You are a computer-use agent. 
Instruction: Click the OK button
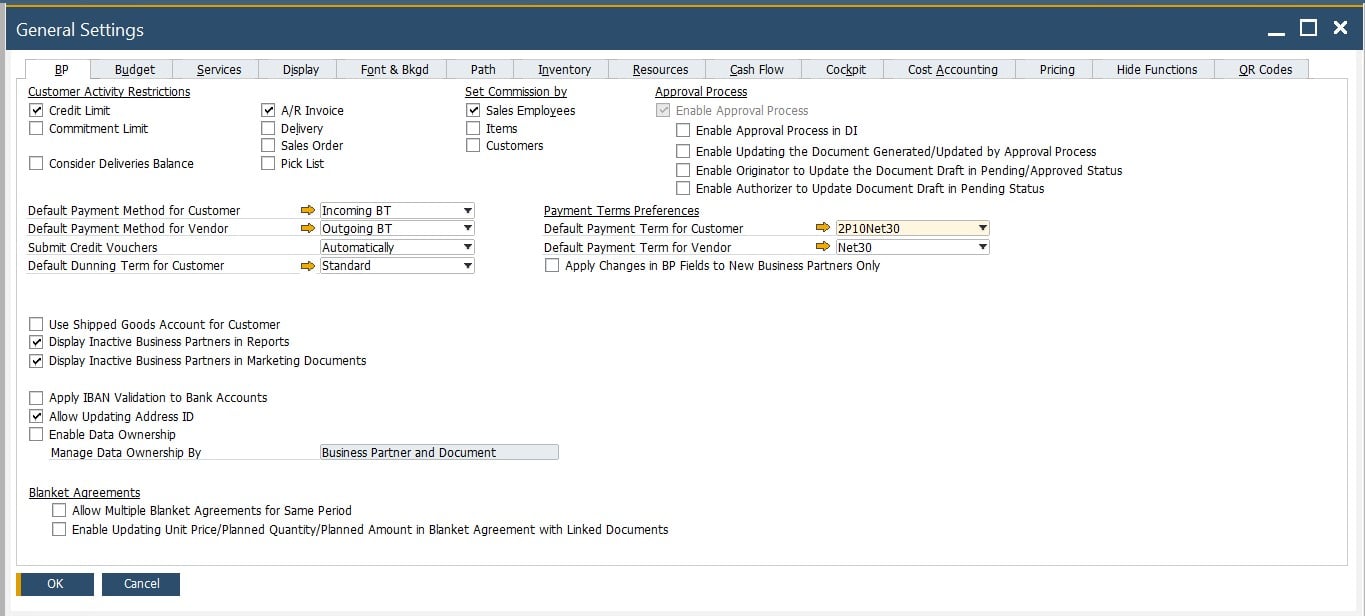click(55, 584)
